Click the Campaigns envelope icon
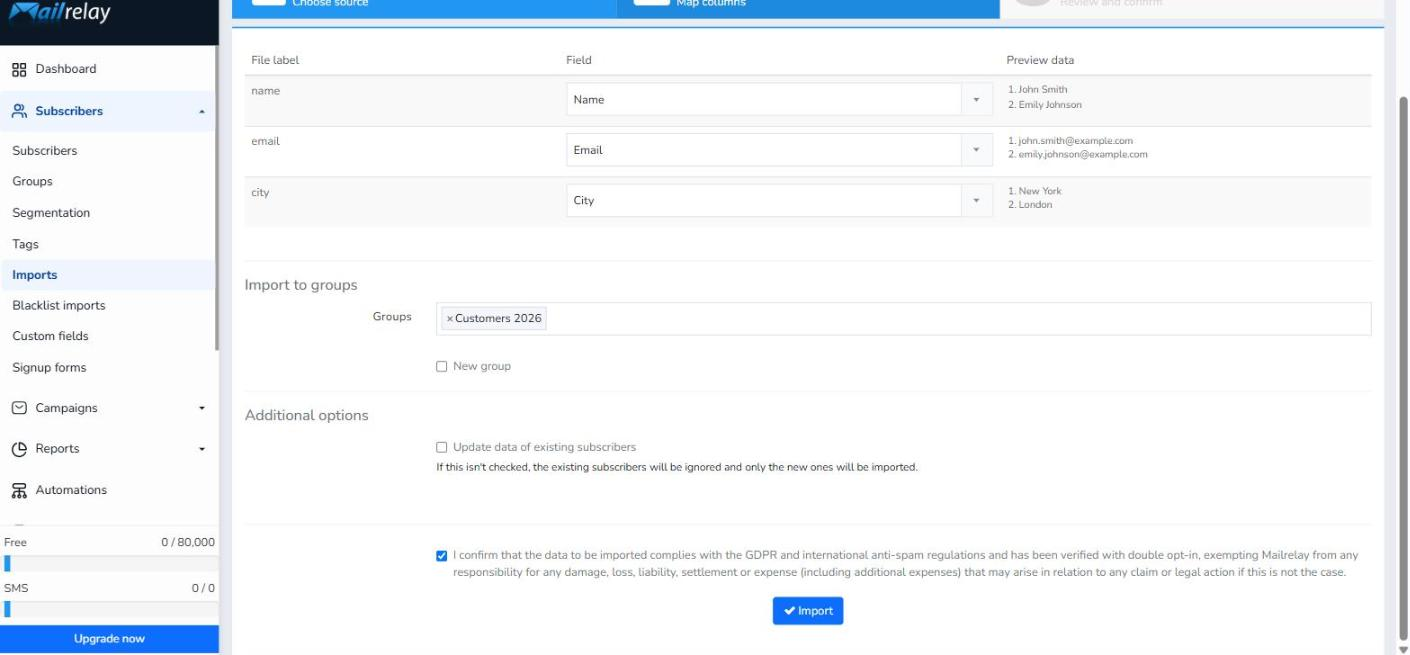The width and height of the screenshot is (1410, 655). tap(19, 408)
